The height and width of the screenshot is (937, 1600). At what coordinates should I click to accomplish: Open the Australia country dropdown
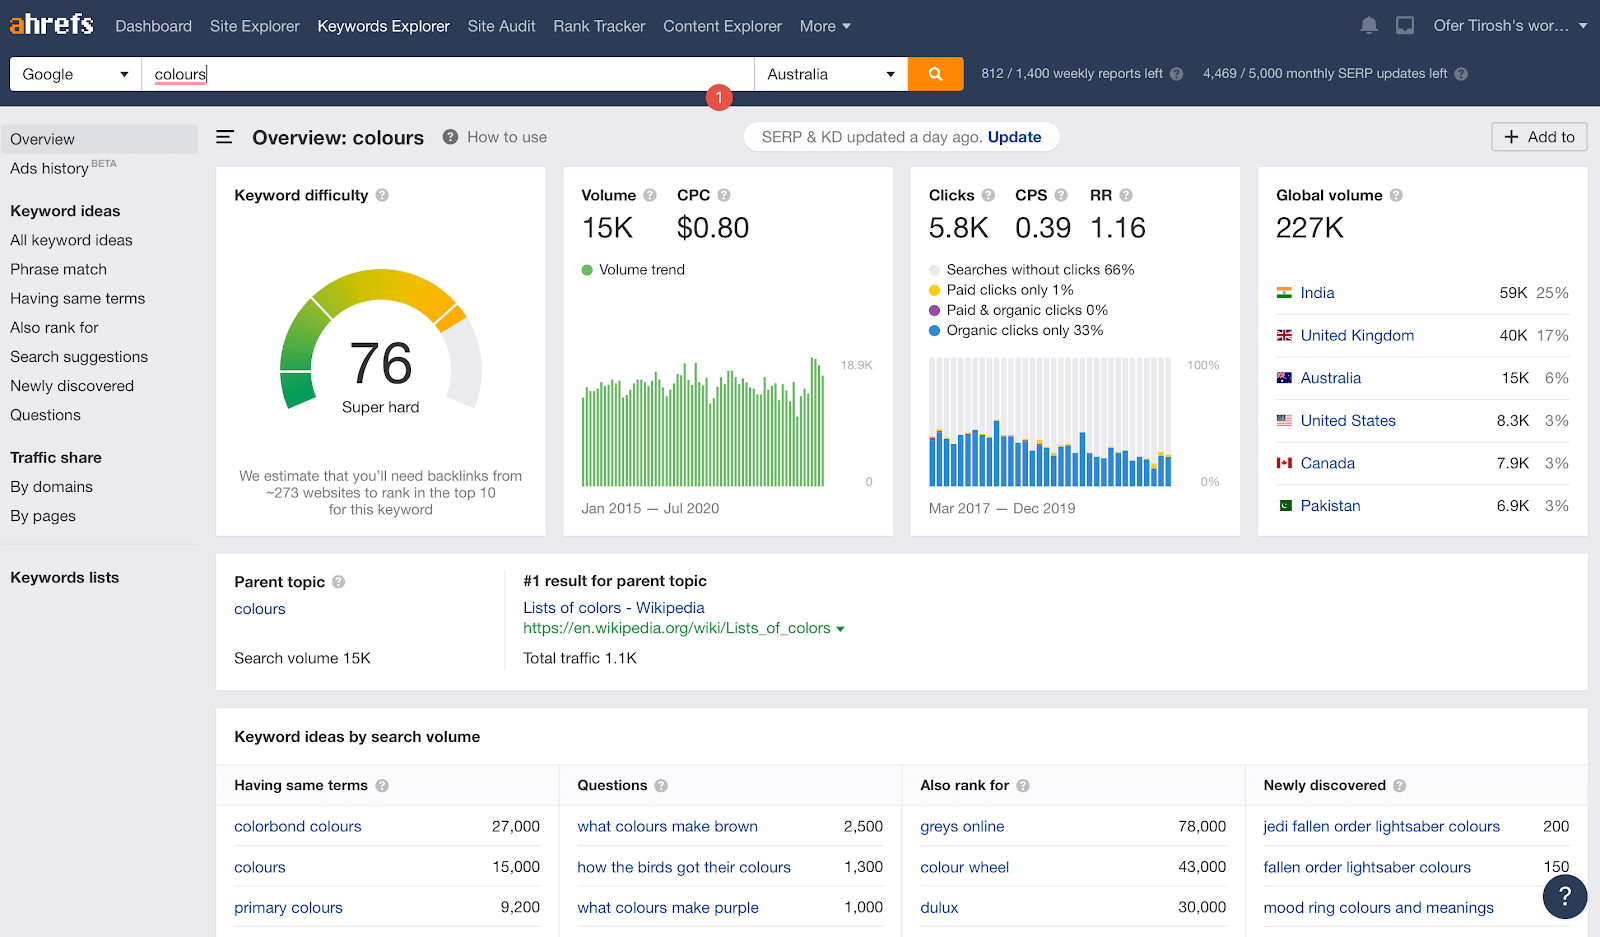click(831, 74)
